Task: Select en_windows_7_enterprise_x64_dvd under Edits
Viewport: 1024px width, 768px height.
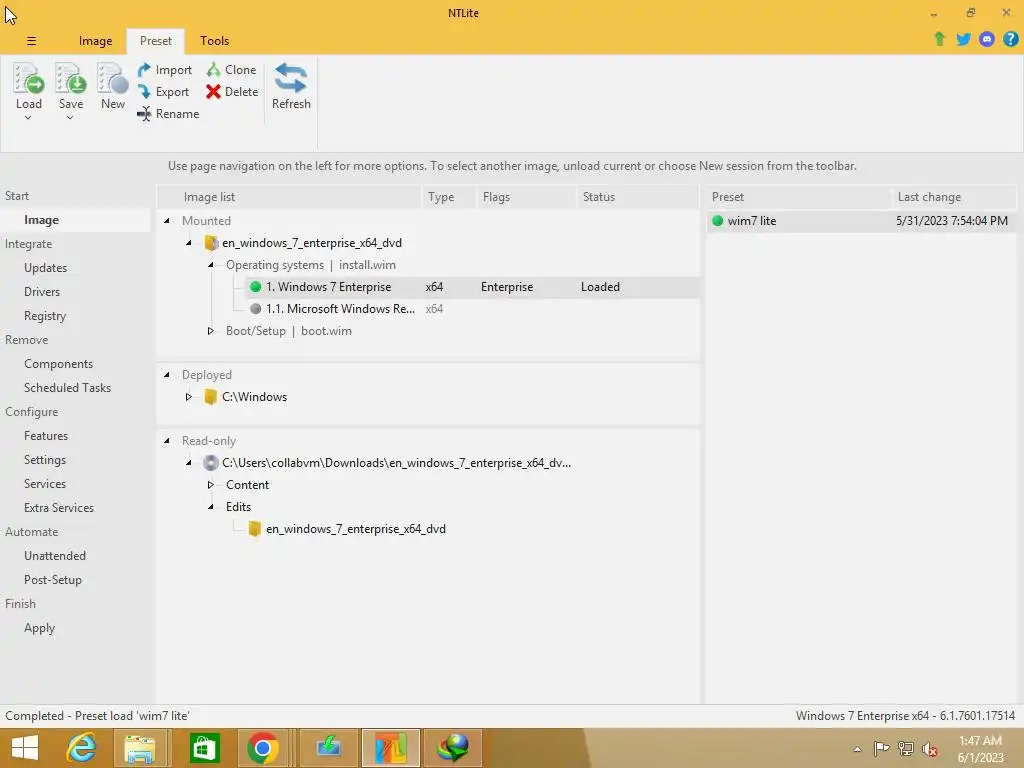Action: coord(355,529)
